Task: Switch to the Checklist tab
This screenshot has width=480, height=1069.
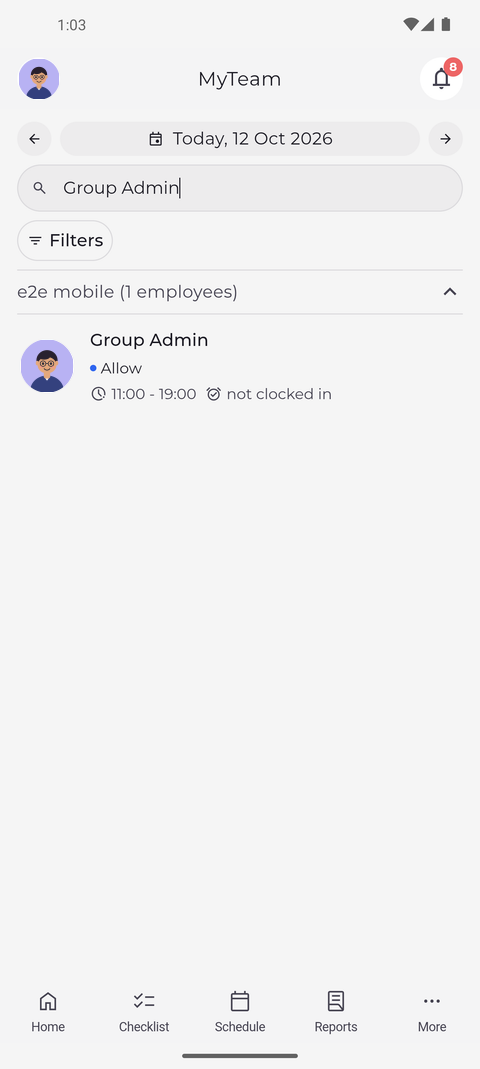Action: pos(144,1012)
